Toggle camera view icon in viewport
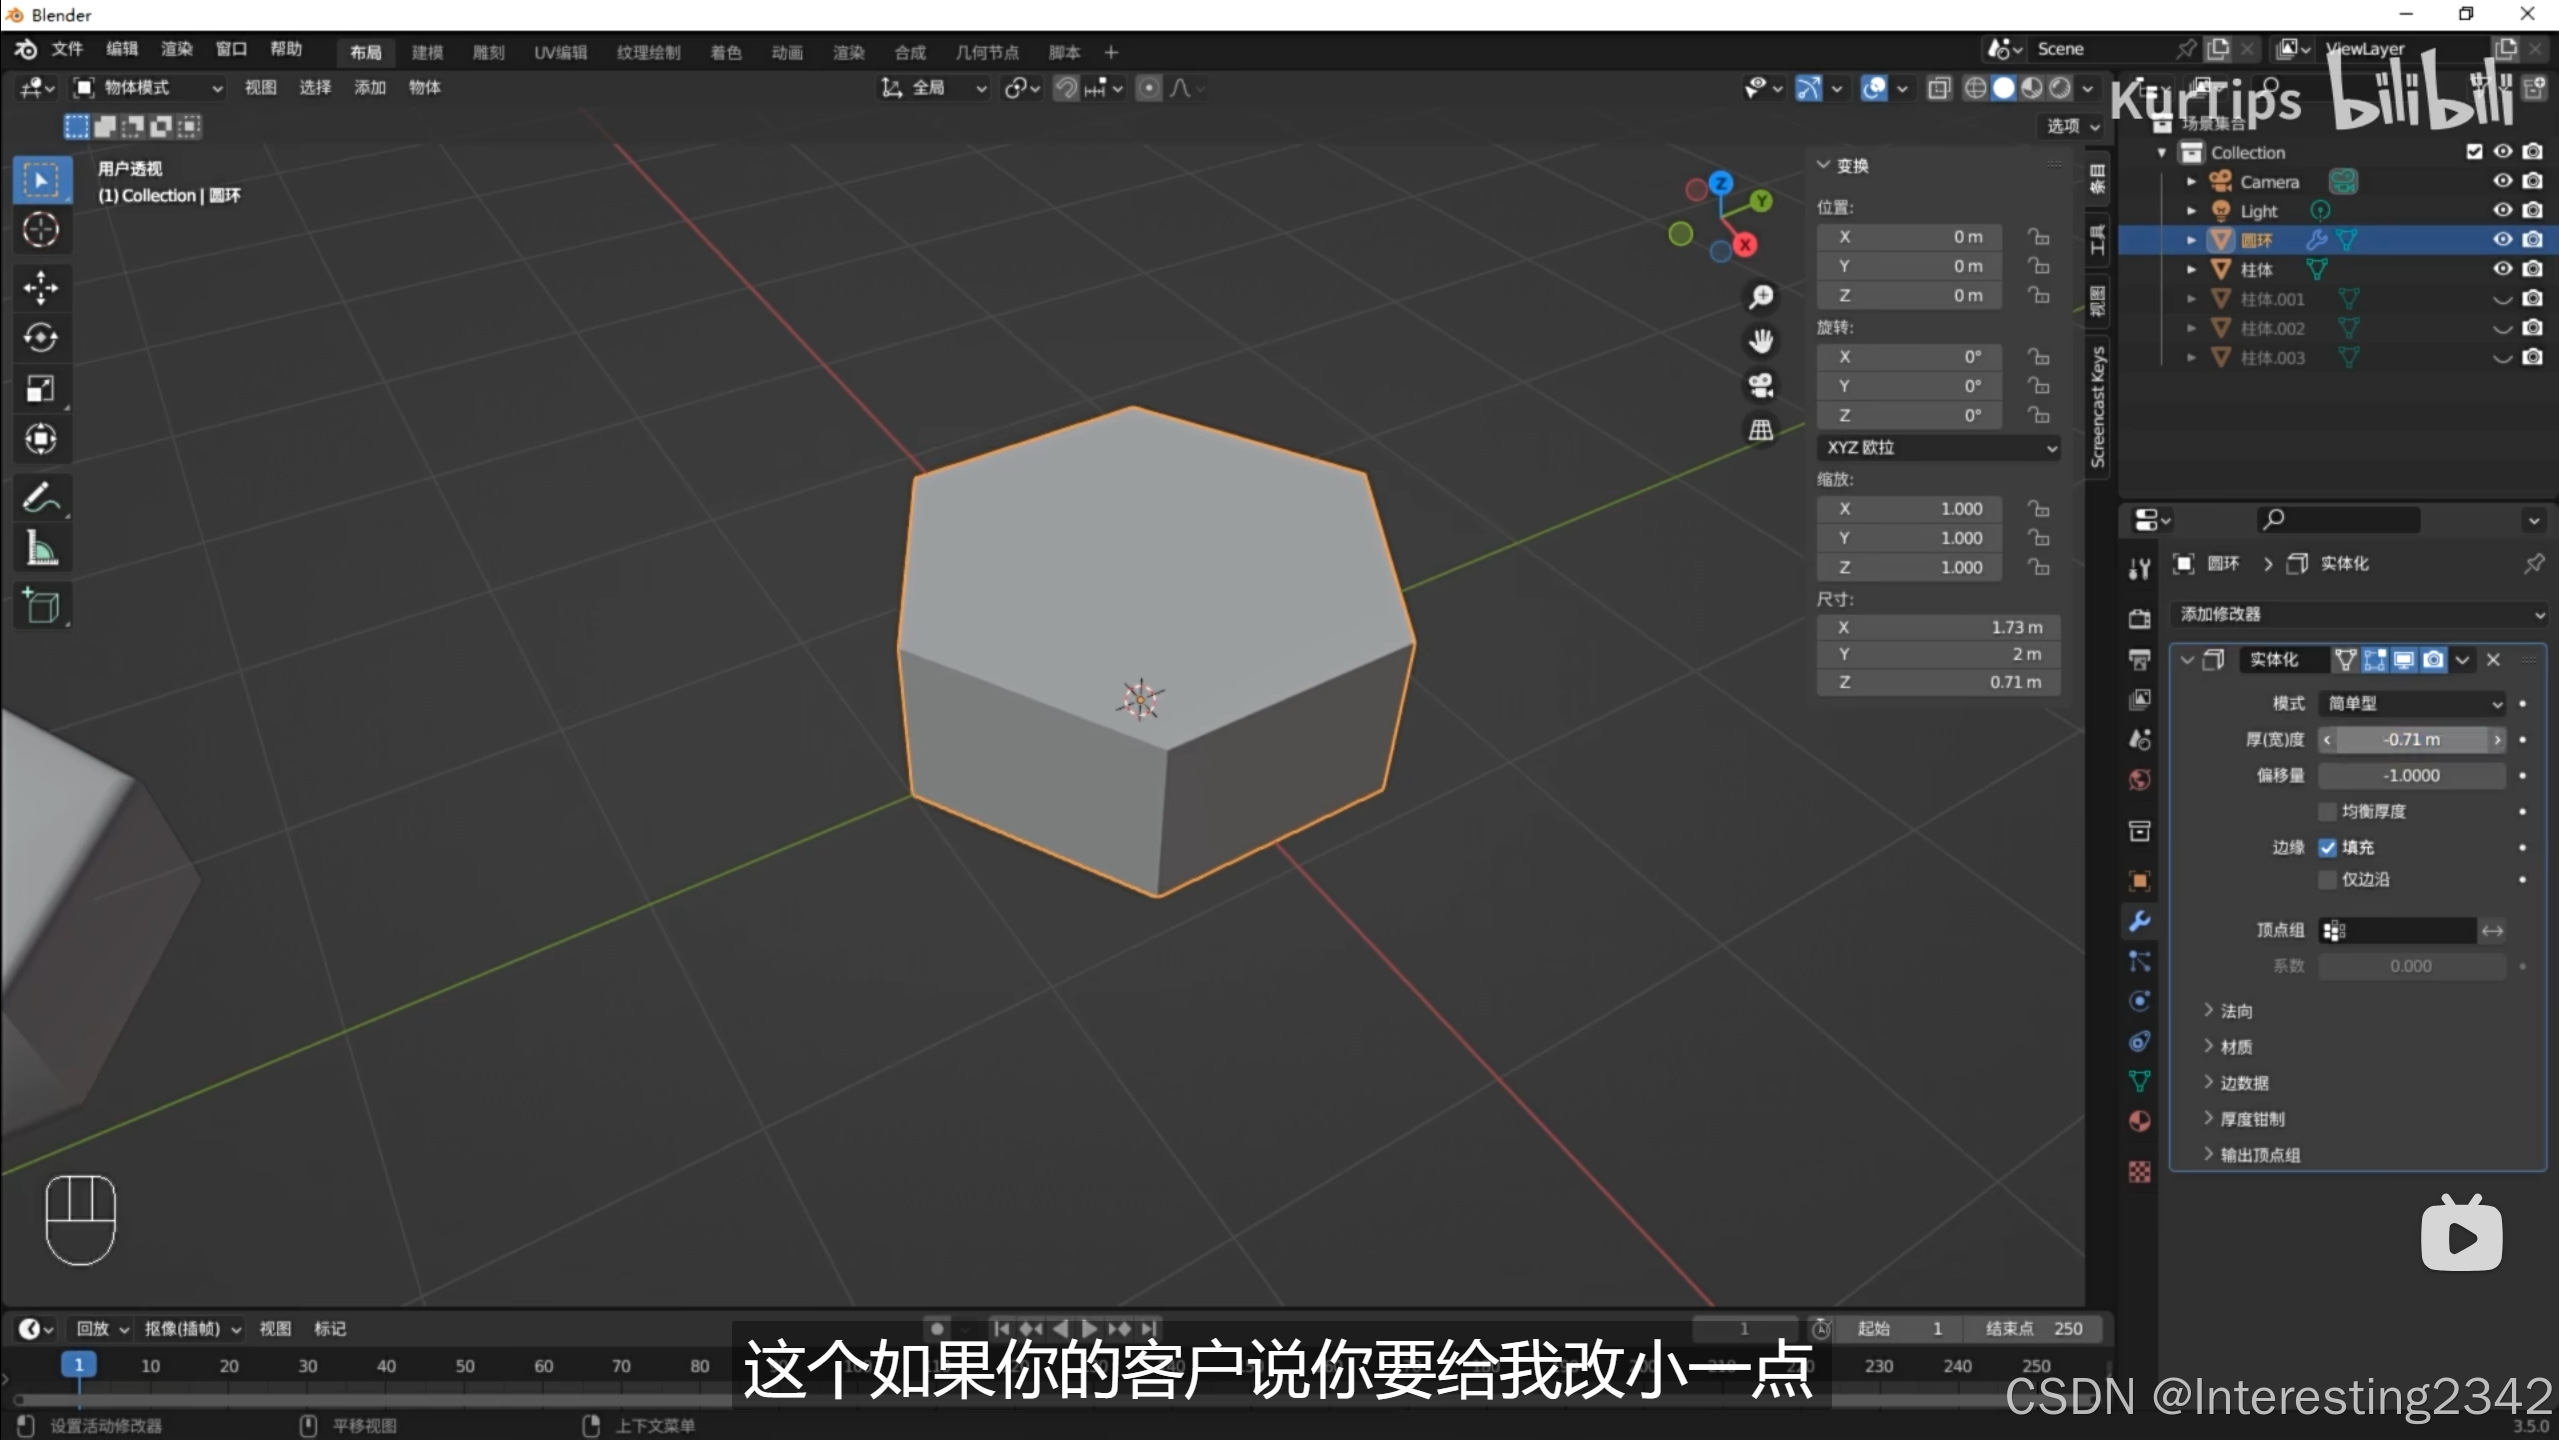The image size is (2559, 1440). pyautogui.click(x=1760, y=385)
